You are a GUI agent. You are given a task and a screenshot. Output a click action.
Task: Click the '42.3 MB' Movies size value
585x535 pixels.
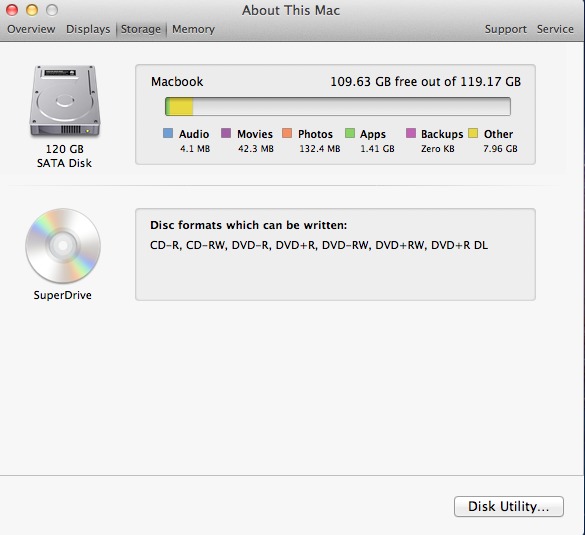256,149
